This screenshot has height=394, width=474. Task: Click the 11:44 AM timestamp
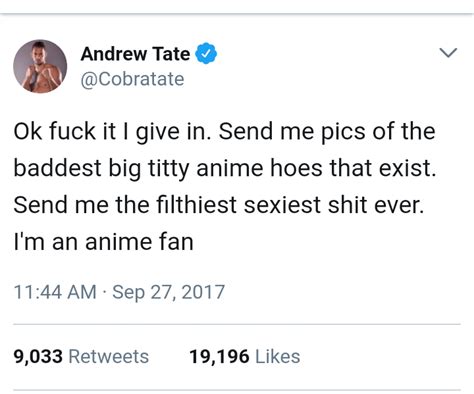click(x=55, y=292)
